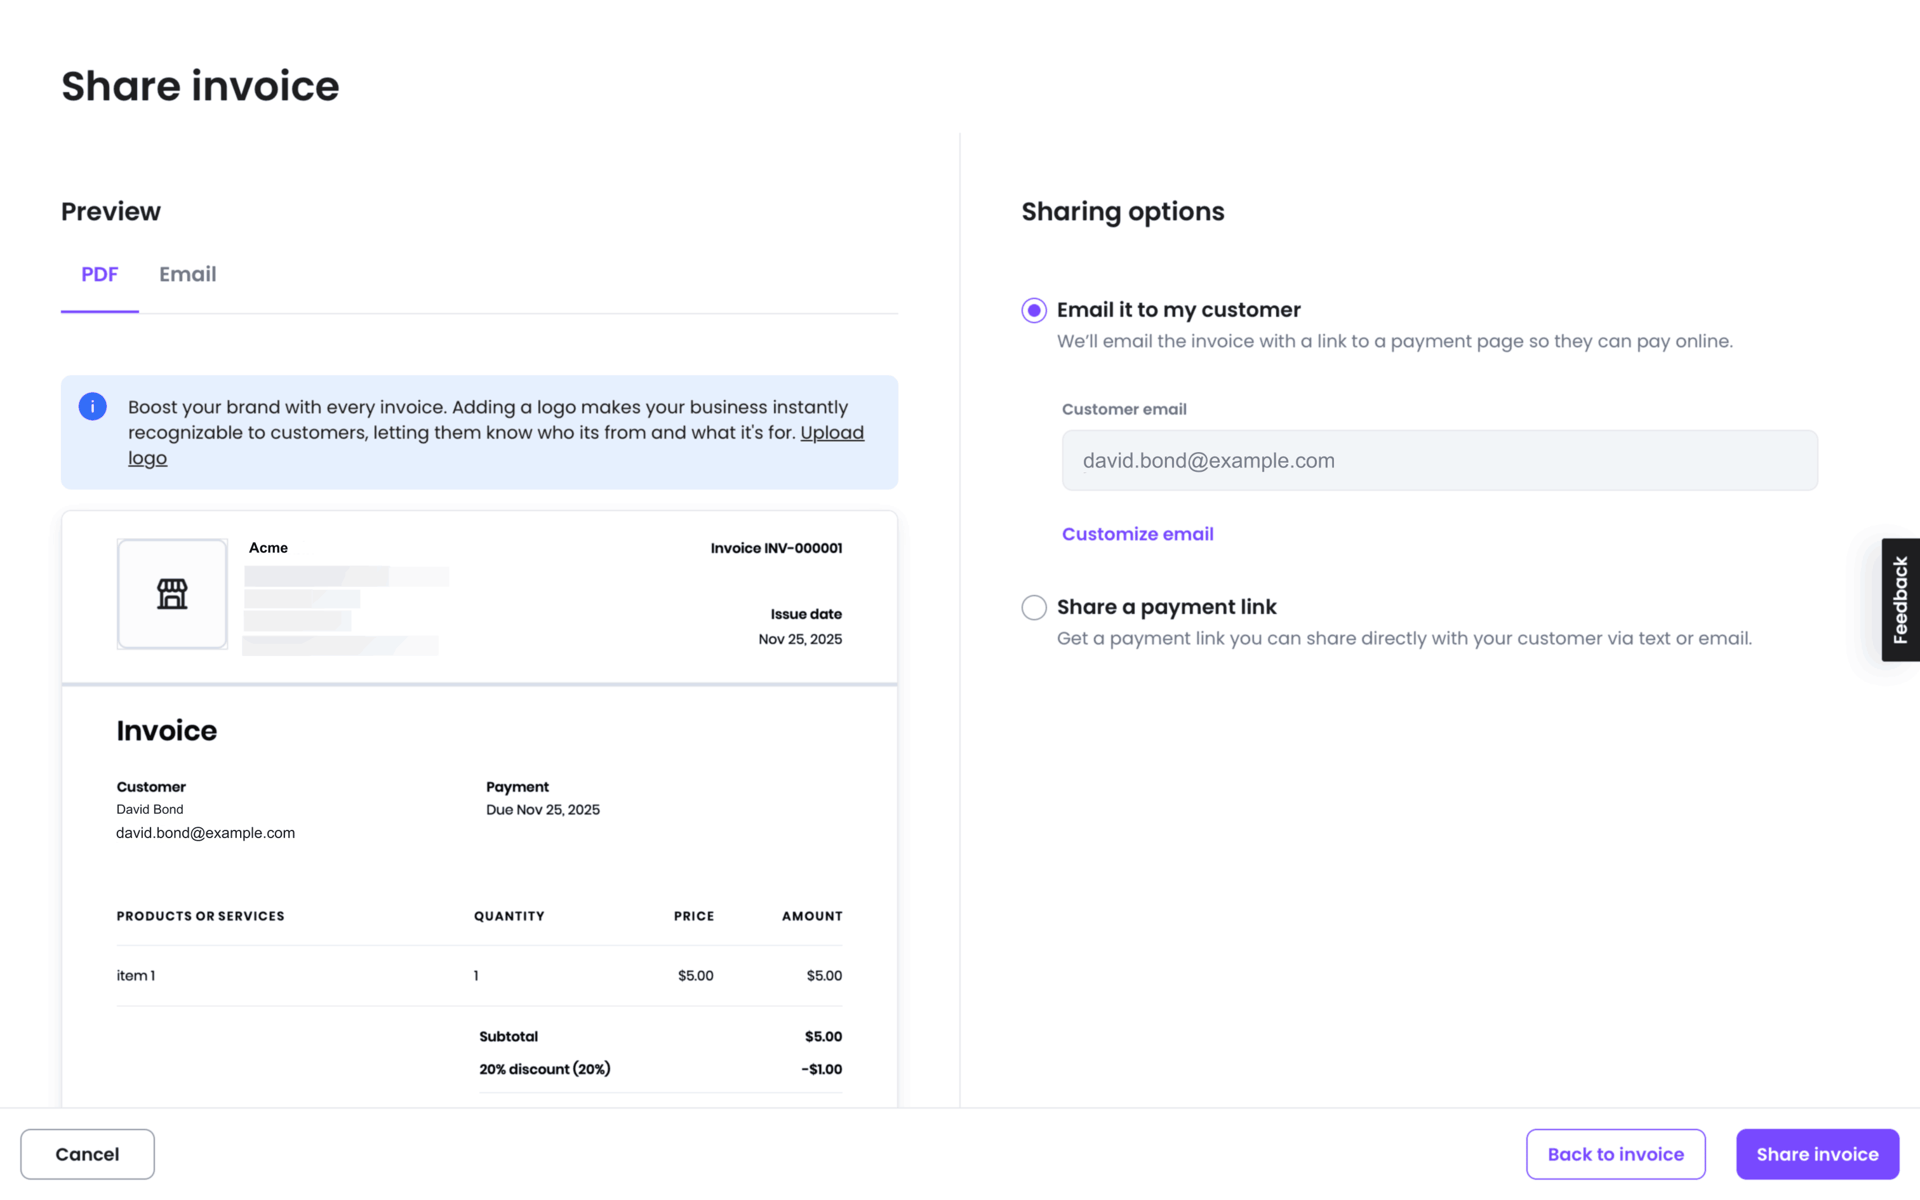Click the Issue date Nov 25, 2025 value
1920x1200 pixels.
[x=800, y=639]
